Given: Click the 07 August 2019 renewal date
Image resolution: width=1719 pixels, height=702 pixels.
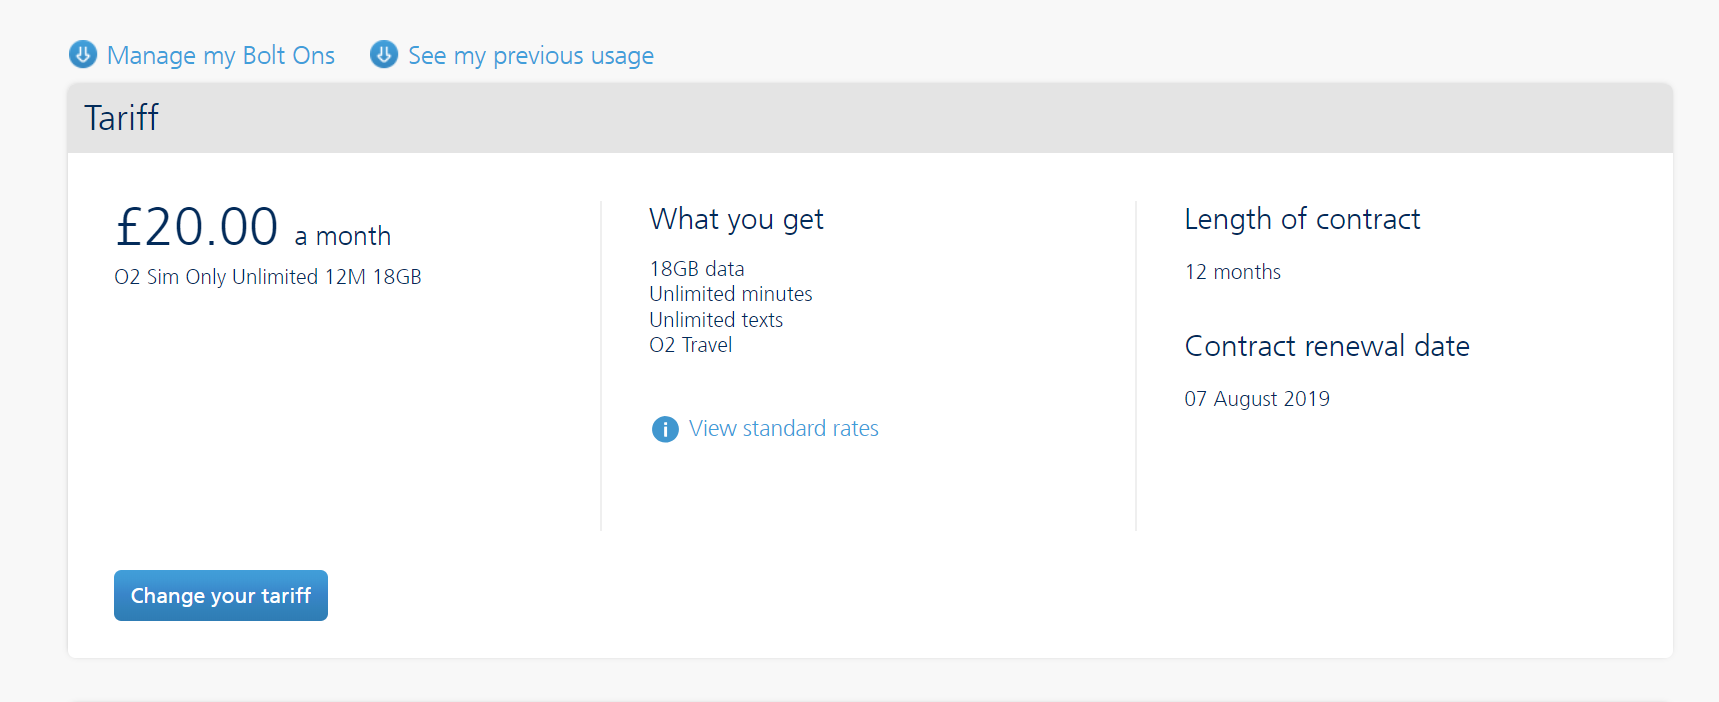Looking at the screenshot, I should click(1256, 399).
